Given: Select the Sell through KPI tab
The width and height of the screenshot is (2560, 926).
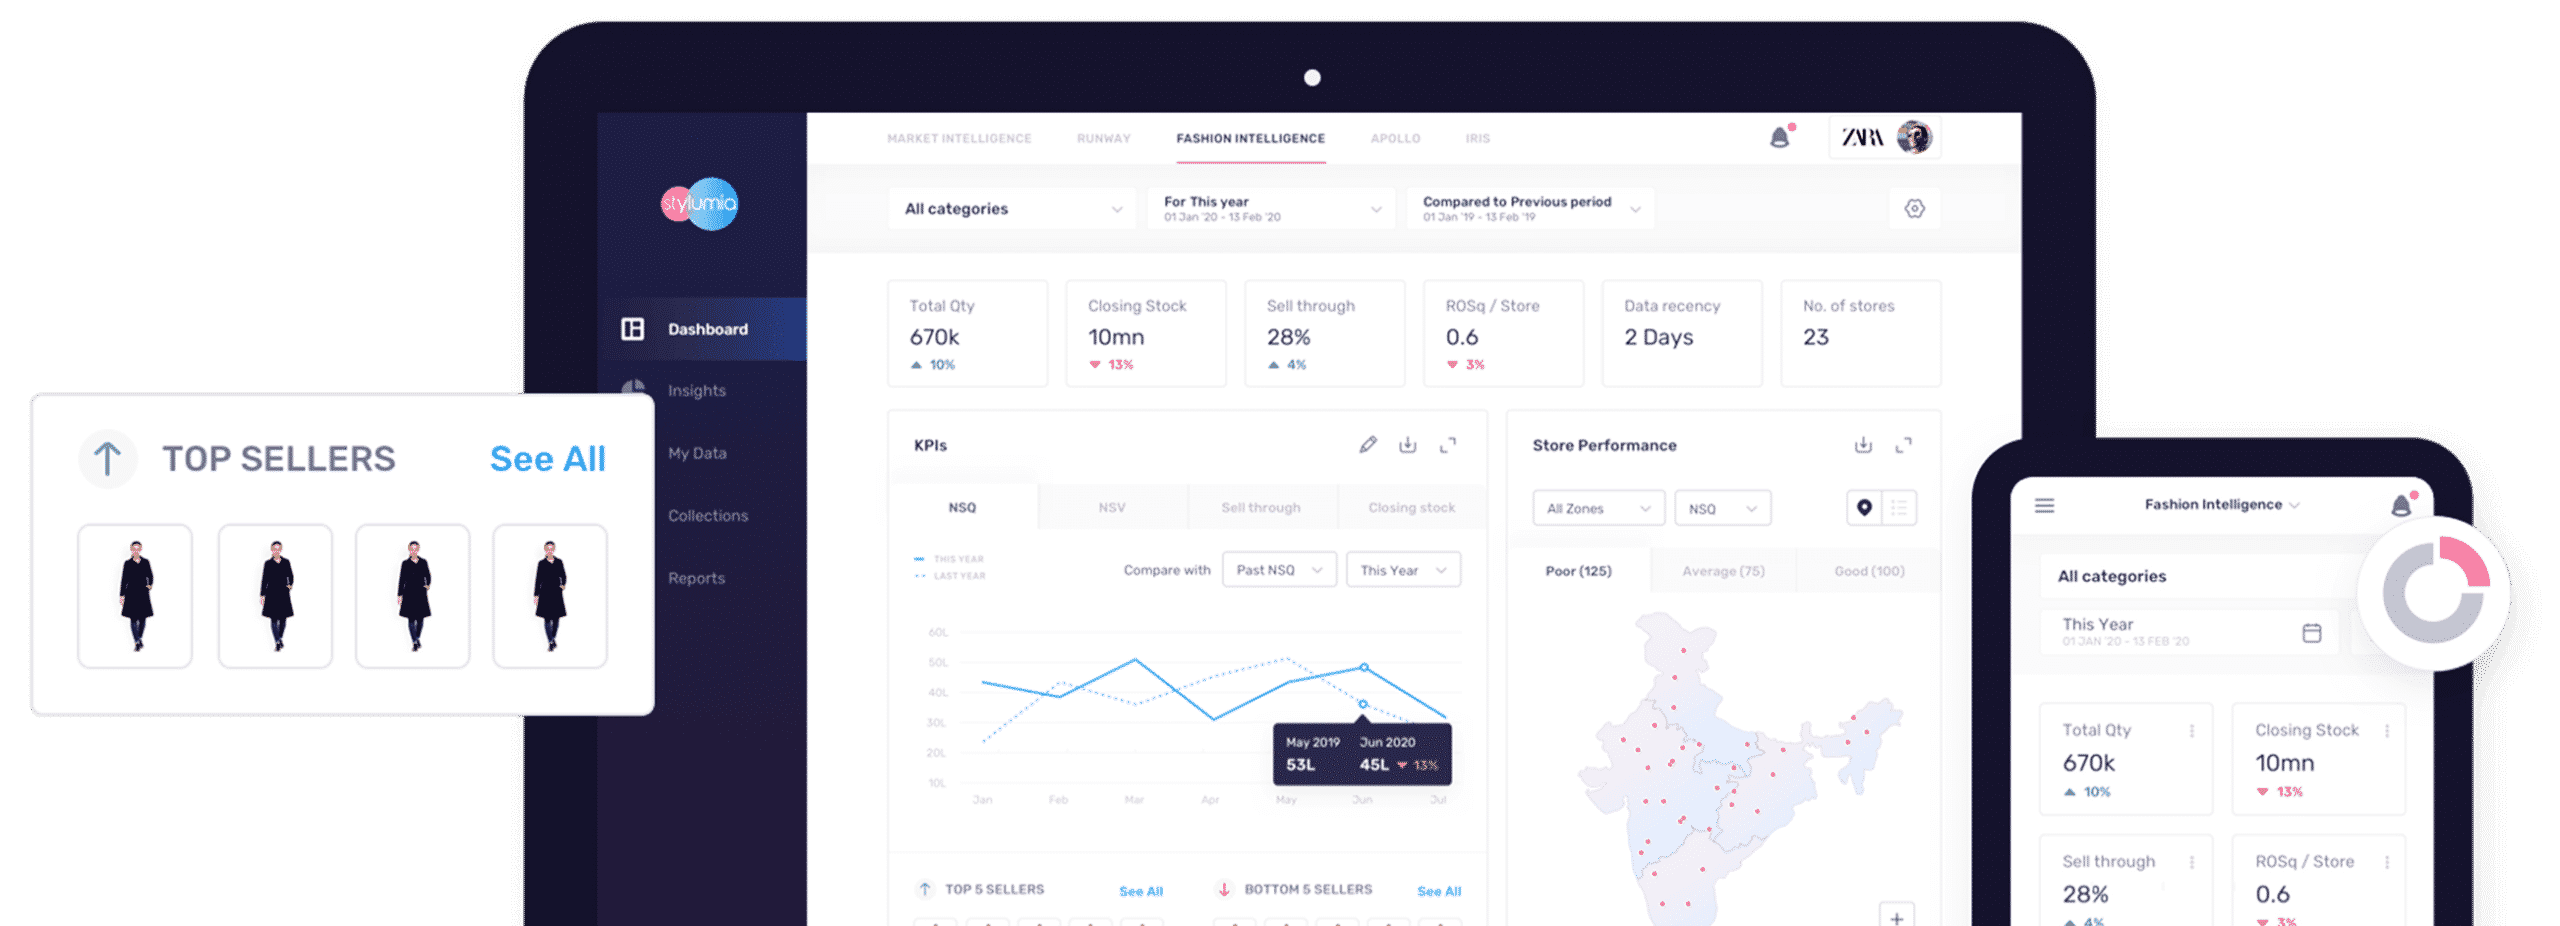Looking at the screenshot, I should [x=1260, y=508].
